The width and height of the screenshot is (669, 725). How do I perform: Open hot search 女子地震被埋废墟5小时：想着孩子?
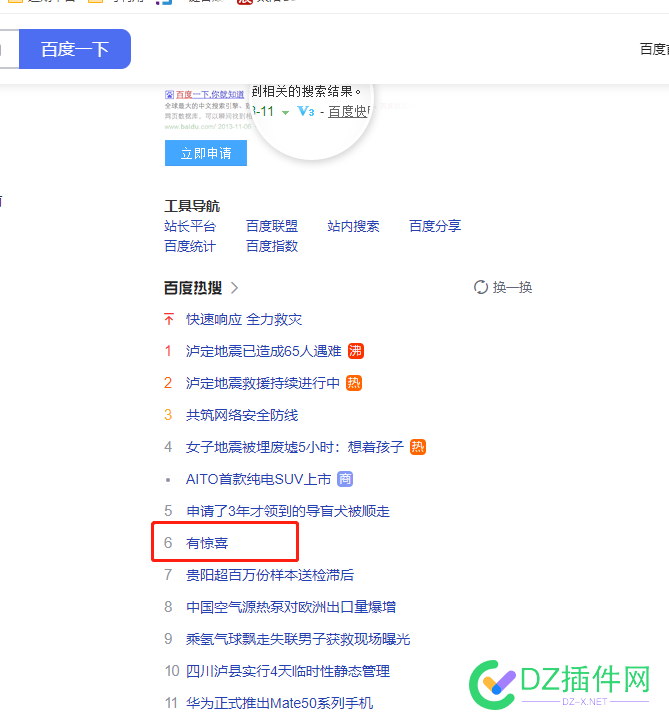coord(295,447)
